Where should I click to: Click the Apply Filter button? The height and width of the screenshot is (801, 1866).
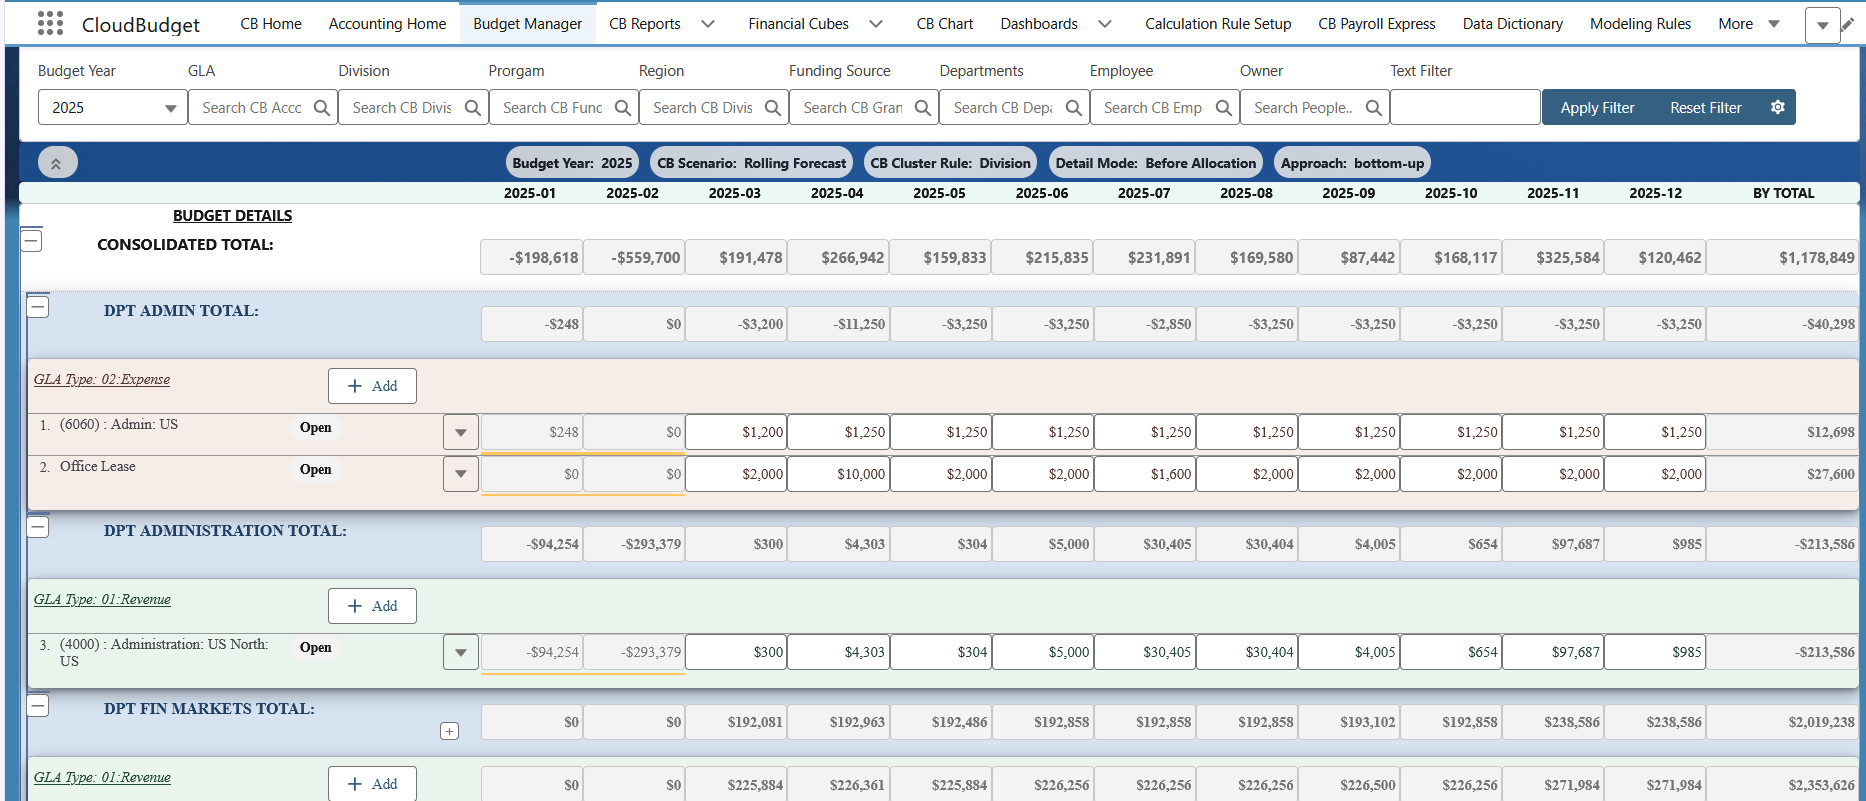(1597, 107)
